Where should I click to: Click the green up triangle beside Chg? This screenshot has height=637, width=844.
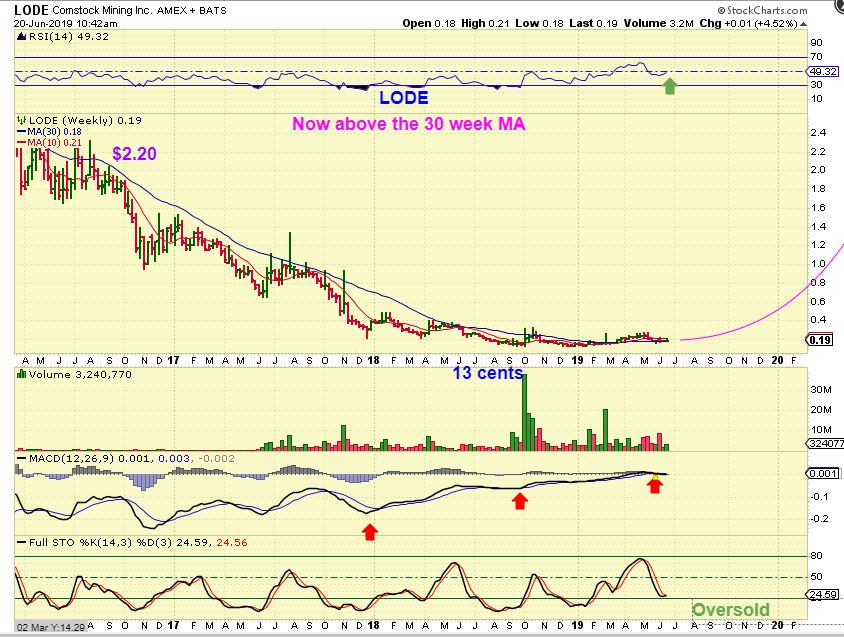[x=803, y=24]
